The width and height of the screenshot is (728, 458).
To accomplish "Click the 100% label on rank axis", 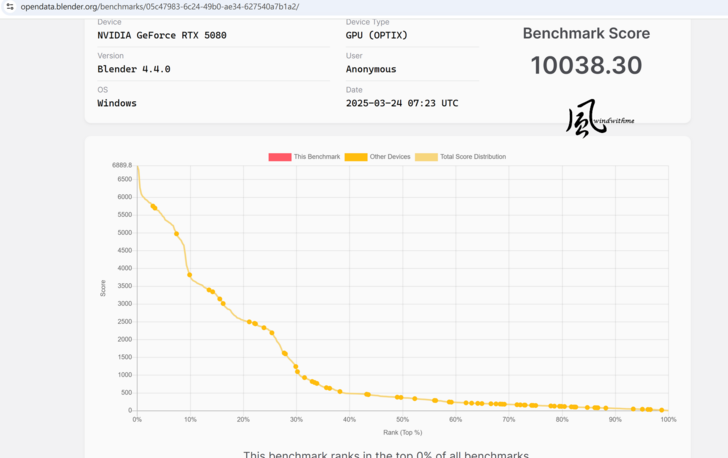I will [668, 419].
